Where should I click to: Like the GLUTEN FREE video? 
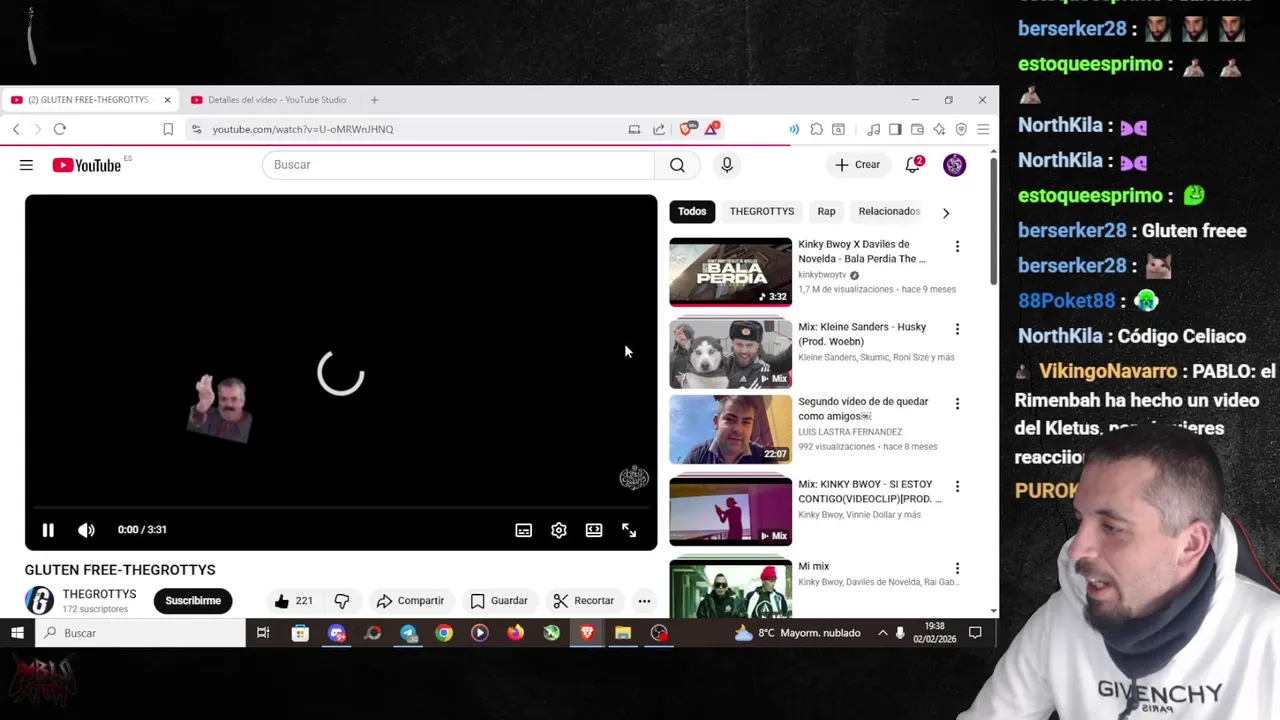293,601
